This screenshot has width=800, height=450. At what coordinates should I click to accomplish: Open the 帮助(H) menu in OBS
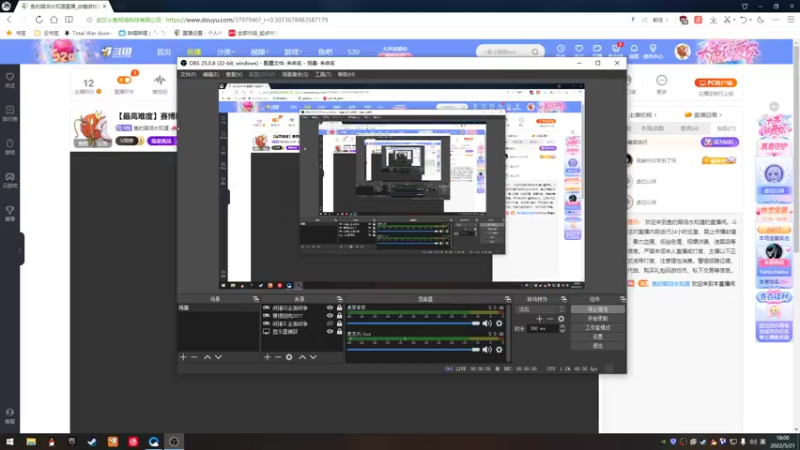point(346,74)
